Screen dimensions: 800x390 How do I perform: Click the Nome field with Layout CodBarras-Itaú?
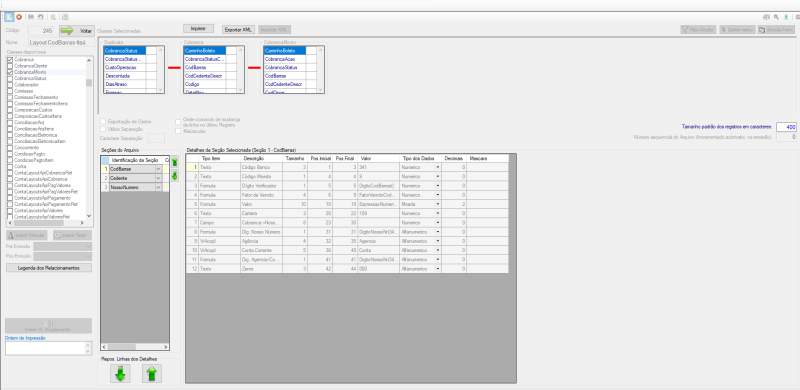(x=61, y=43)
